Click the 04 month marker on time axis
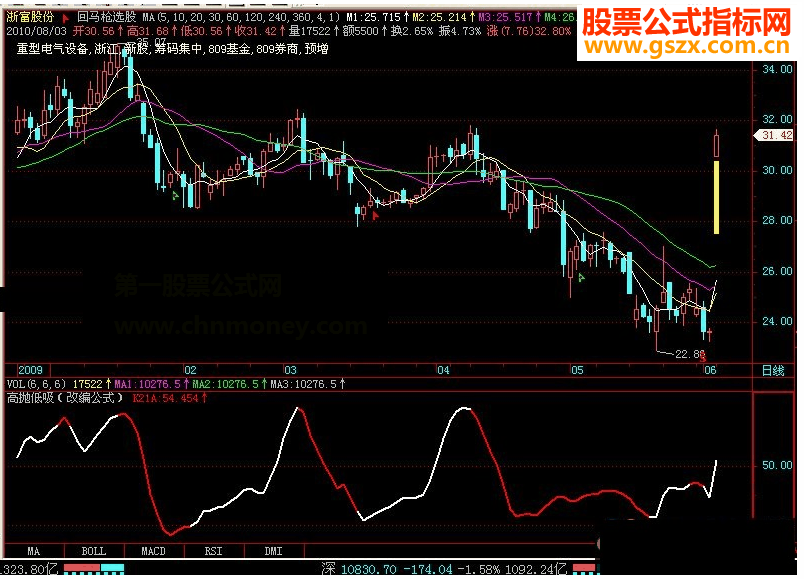Image resolution: width=804 pixels, height=579 pixels. click(x=443, y=370)
